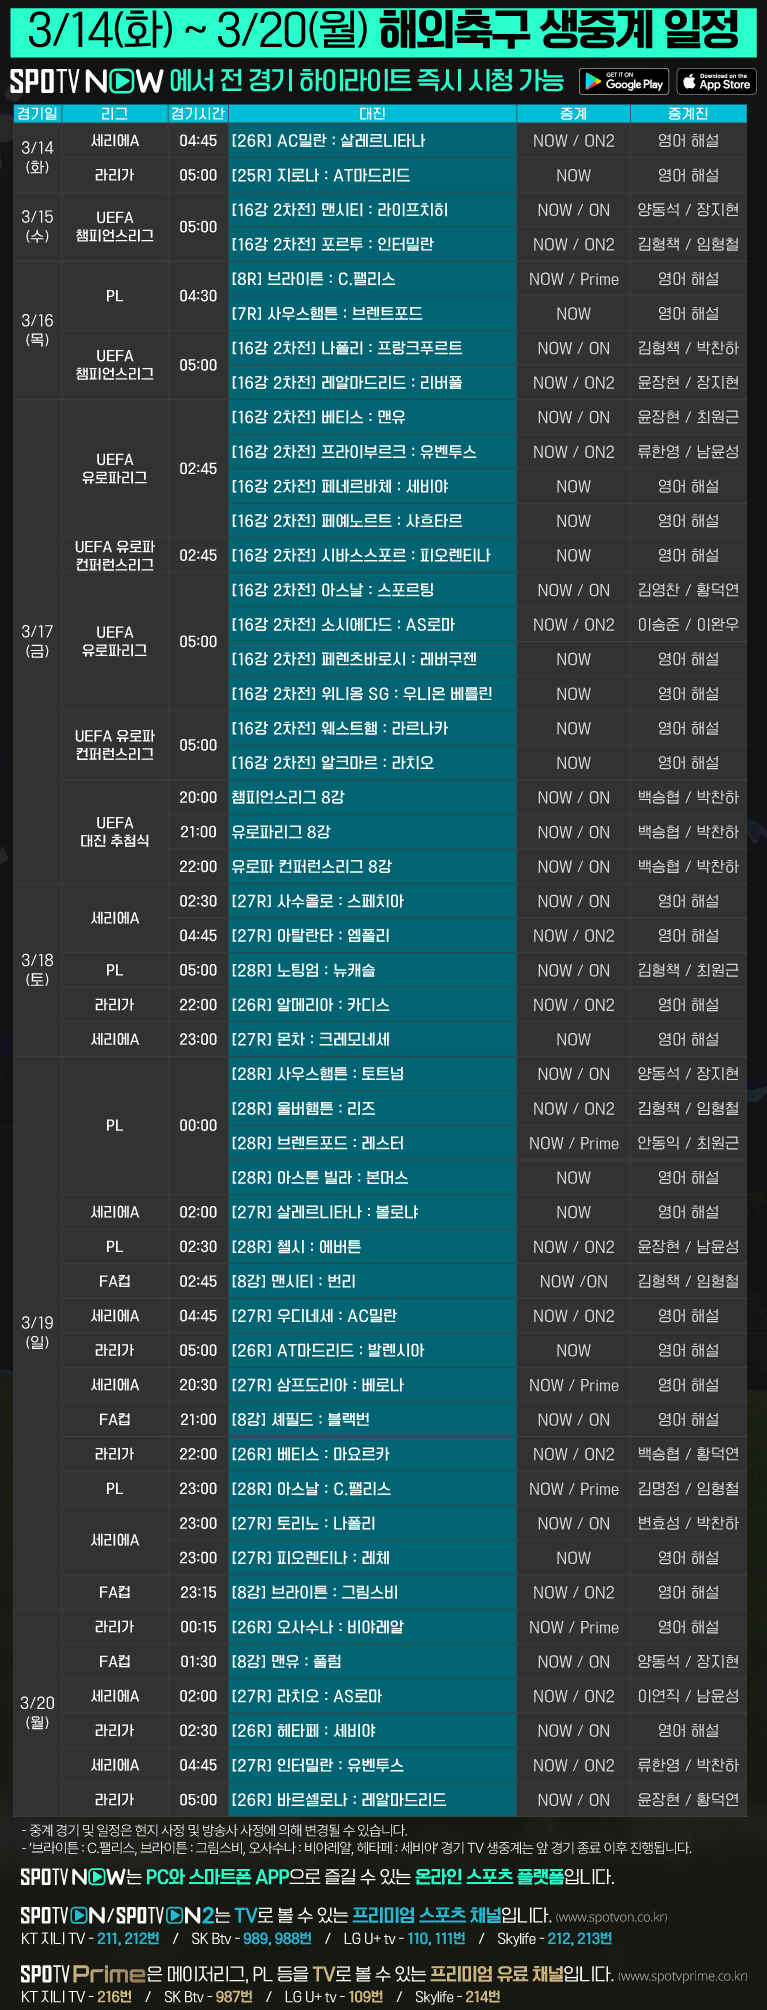Click the 경기시간 column header

(198, 114)
